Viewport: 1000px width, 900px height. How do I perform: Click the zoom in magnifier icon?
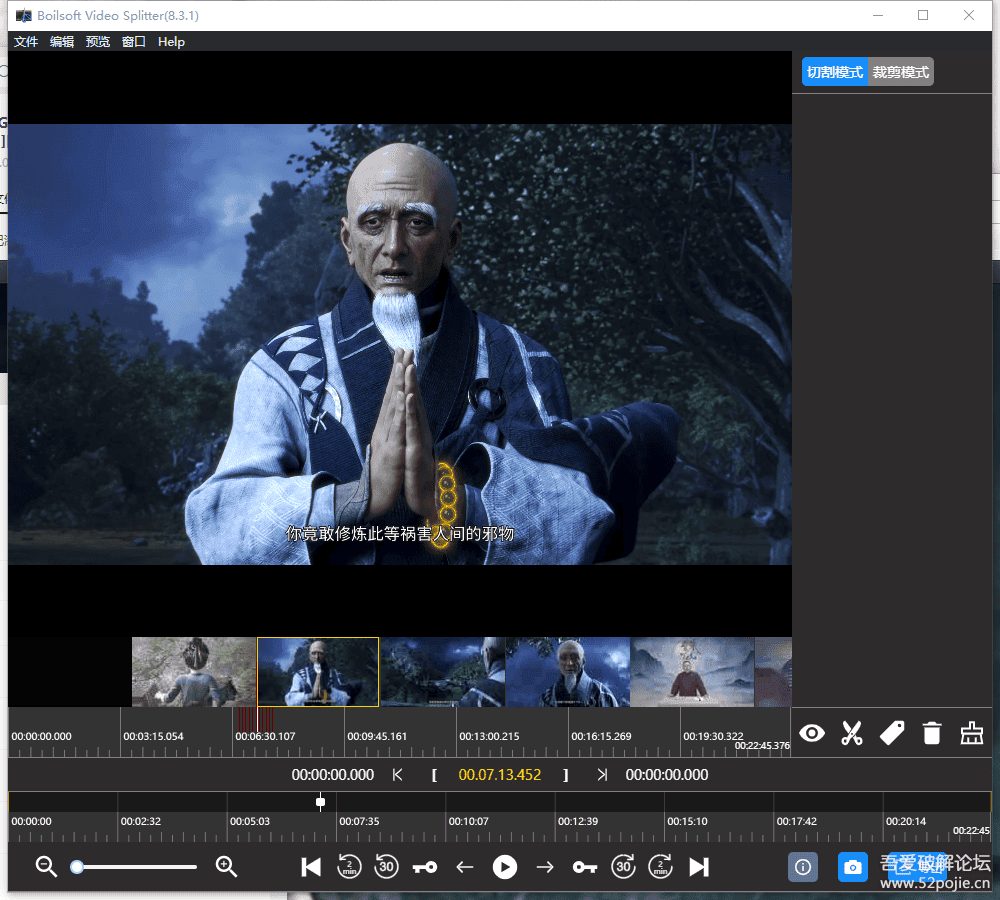(x=226, y=866)
